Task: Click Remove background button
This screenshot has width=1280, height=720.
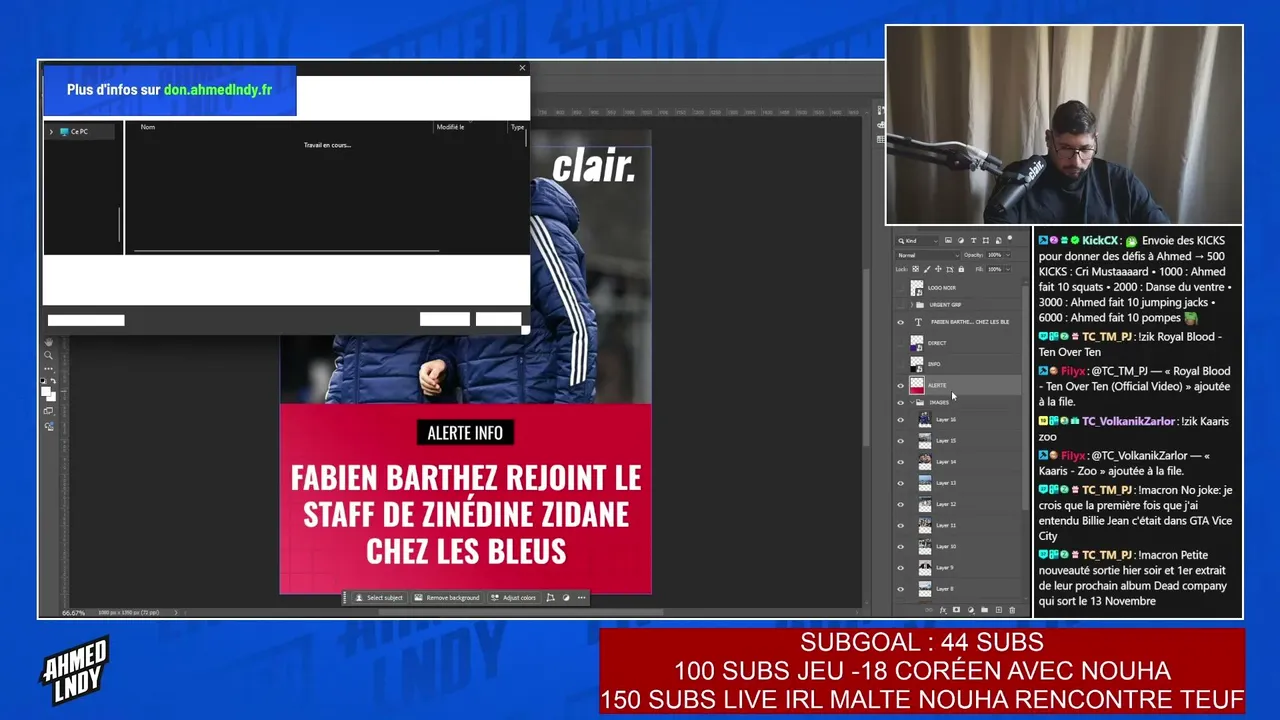Action: 446,598
